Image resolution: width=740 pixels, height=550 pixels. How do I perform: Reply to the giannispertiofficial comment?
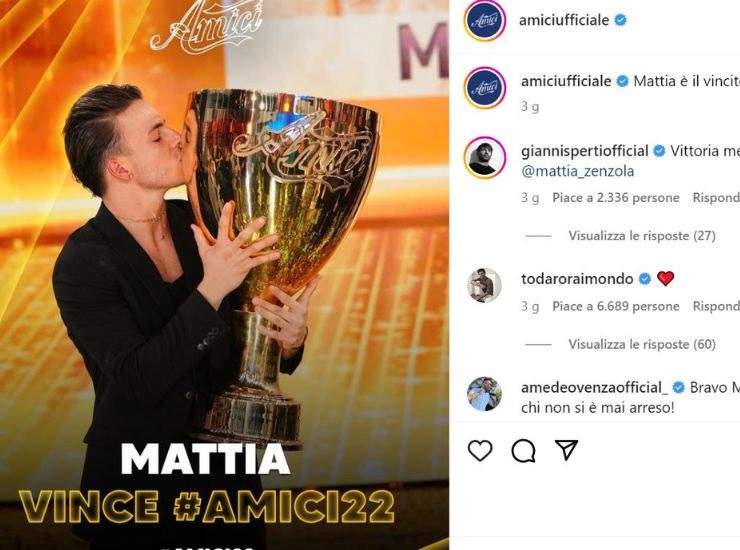tap(716, 197)
